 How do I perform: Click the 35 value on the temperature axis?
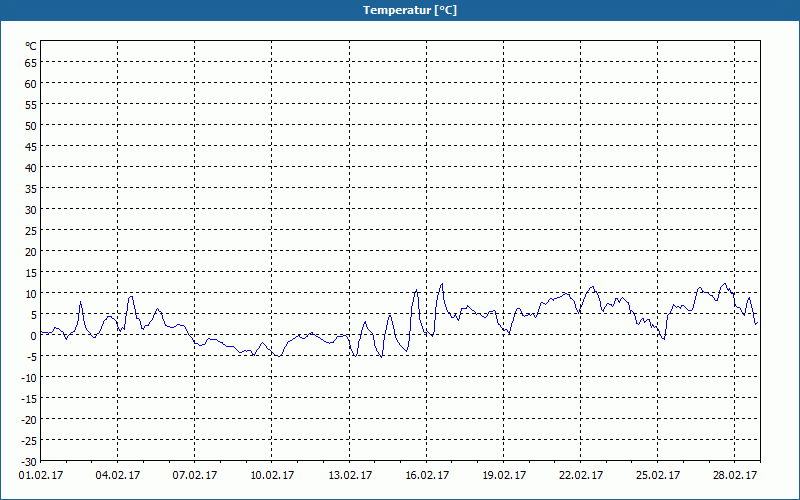click(31, 189)
